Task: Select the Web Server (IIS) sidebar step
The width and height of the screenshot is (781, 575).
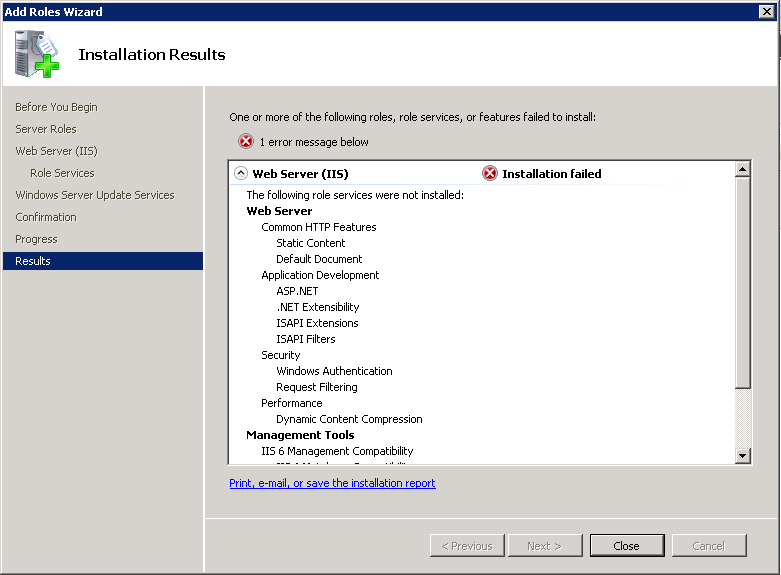Action: (x=56, y=151)
